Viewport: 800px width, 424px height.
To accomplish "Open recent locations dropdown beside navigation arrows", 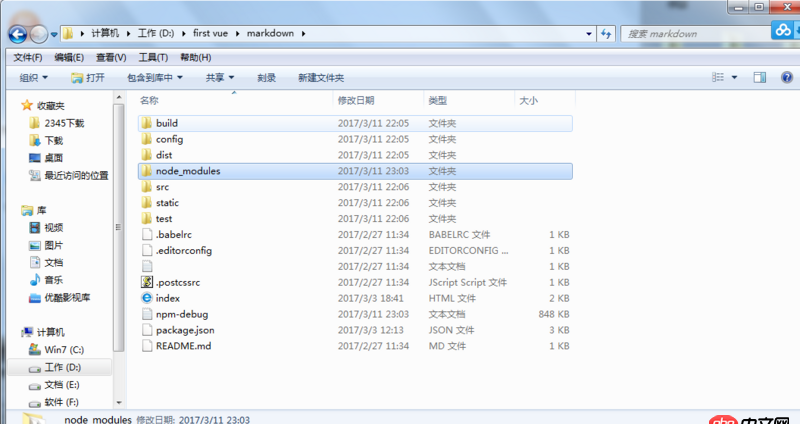I will 54,35.
